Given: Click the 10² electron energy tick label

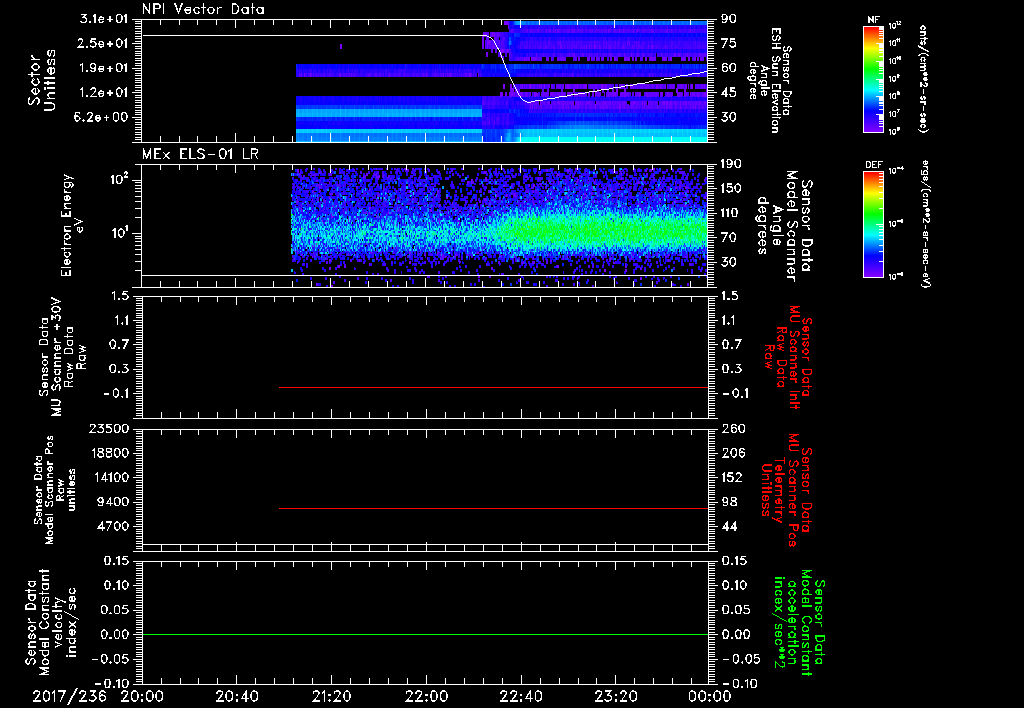Looking at the screenshot, I should pos(118,180).
